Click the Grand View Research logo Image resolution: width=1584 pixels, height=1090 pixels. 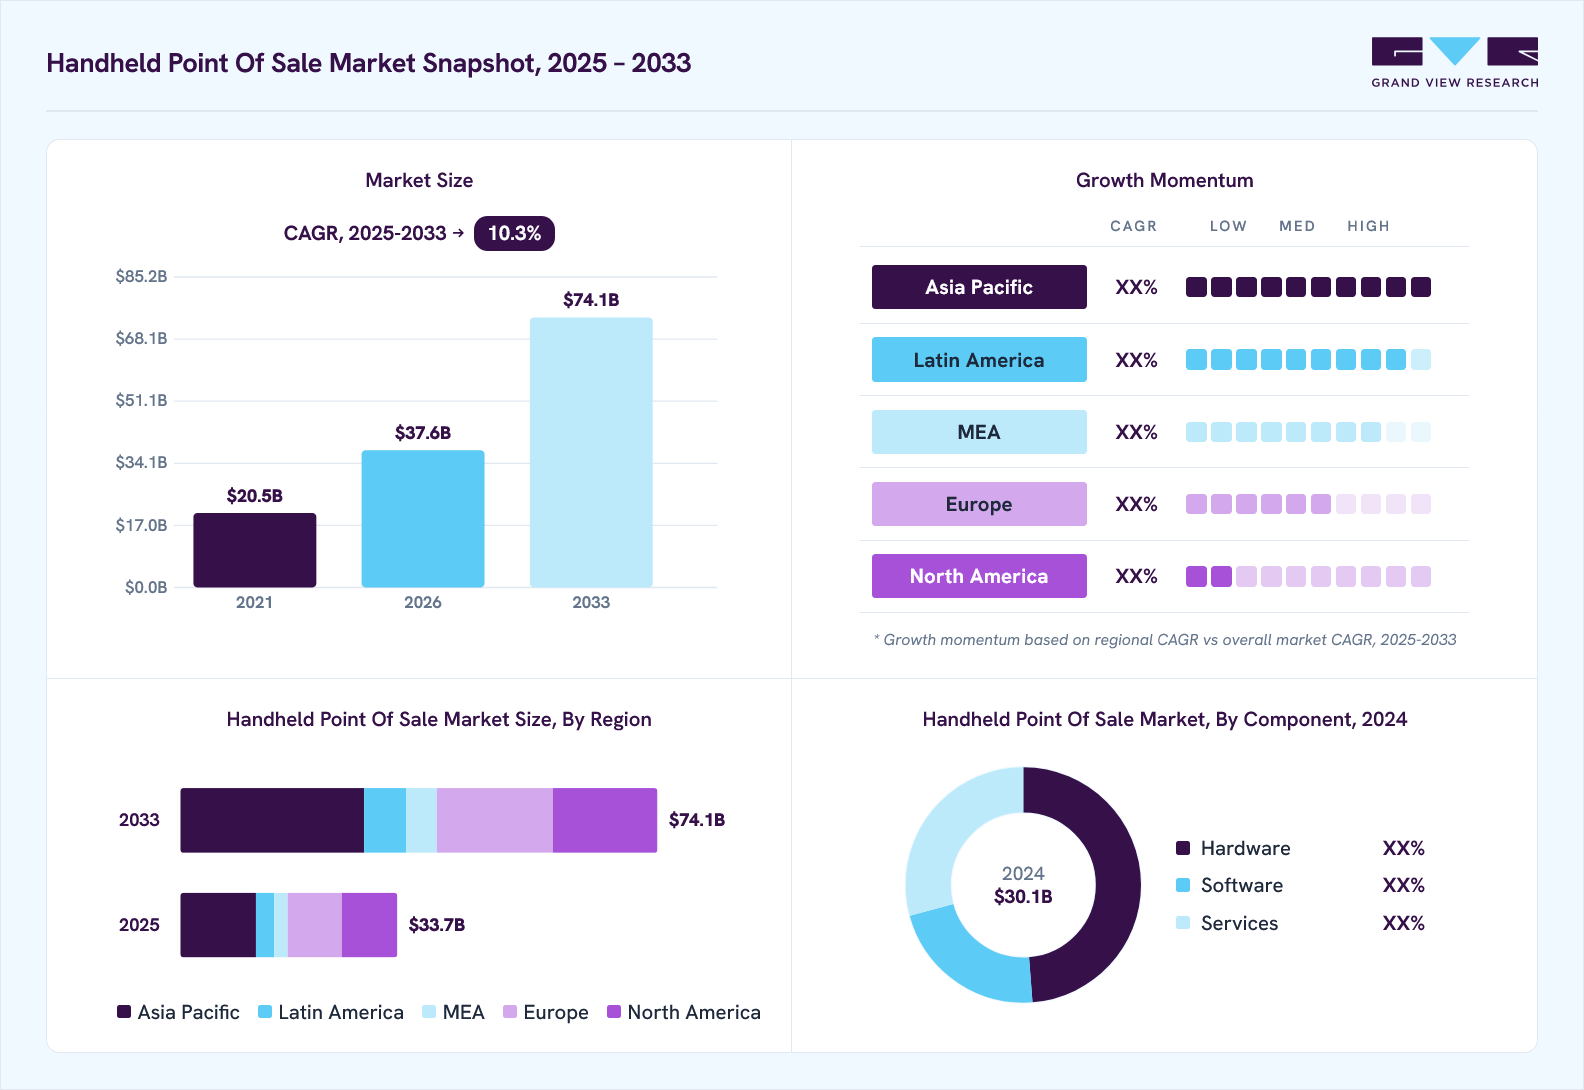[x=1455, y=63]
